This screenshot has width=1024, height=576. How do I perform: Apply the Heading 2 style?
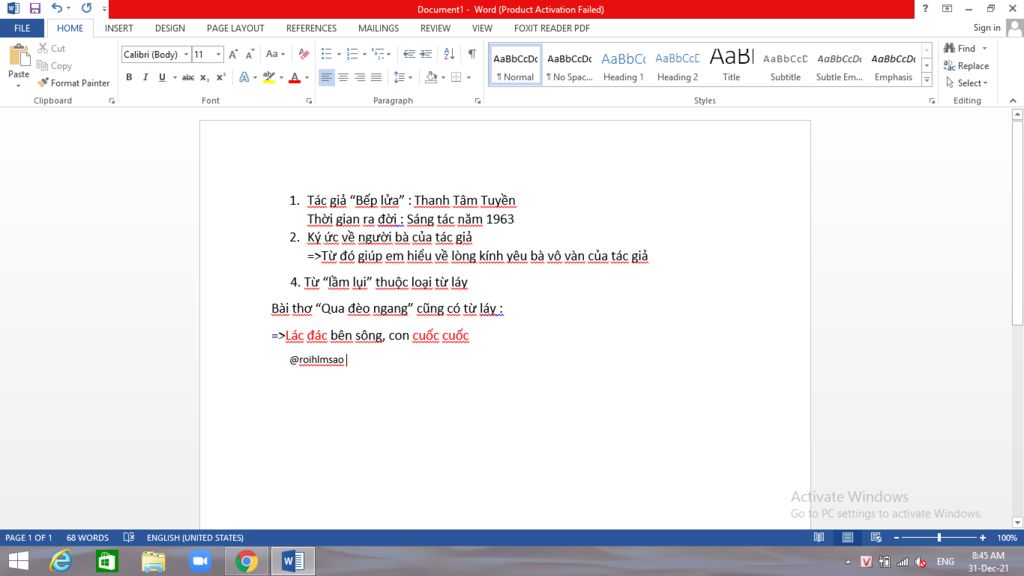(677, 65)
